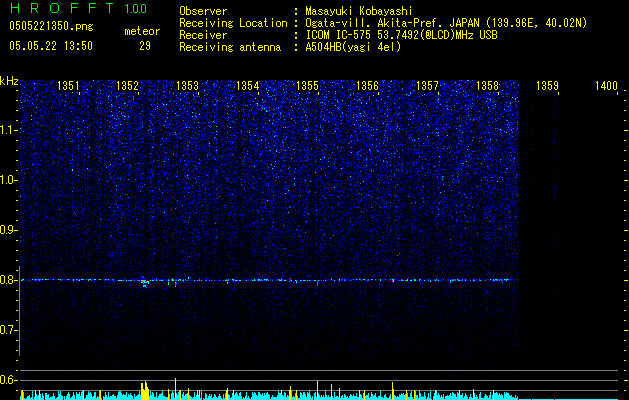
Task: Click the 0.6 kHz axis label
Action: [8, 380]
